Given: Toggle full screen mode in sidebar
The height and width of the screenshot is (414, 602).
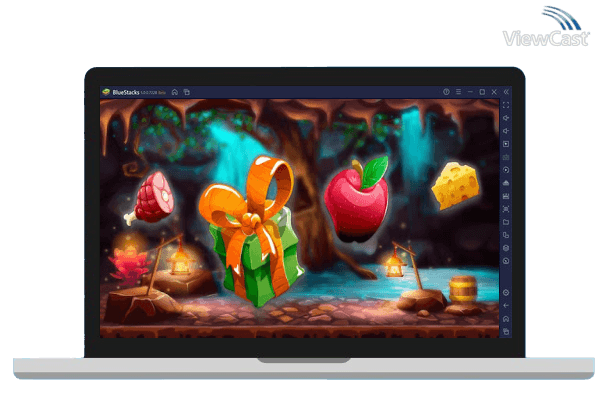Looking at the screenshot, I should tap(506, 105).
